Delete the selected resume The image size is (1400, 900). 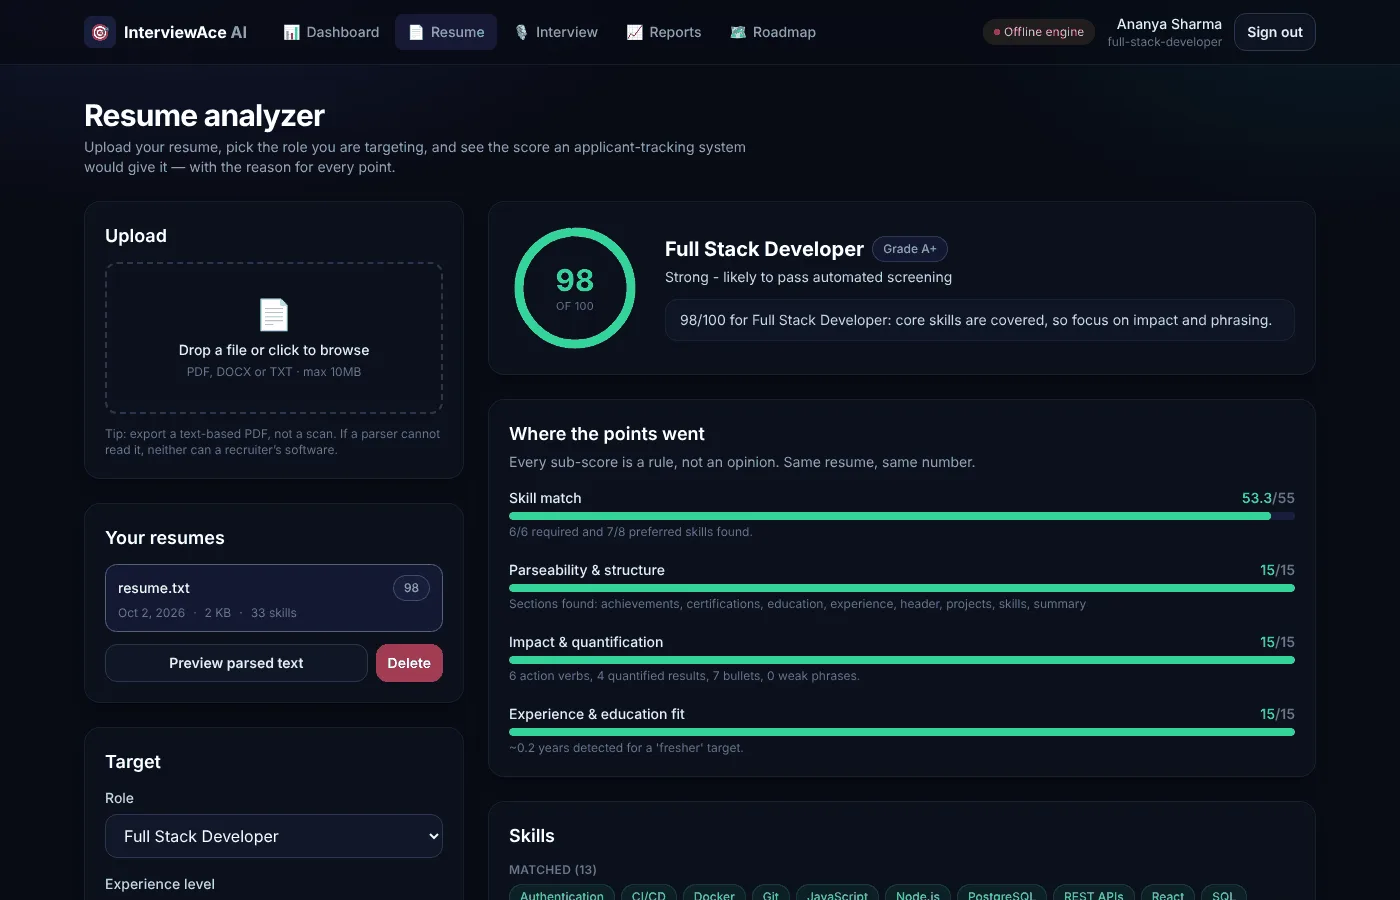409,663
